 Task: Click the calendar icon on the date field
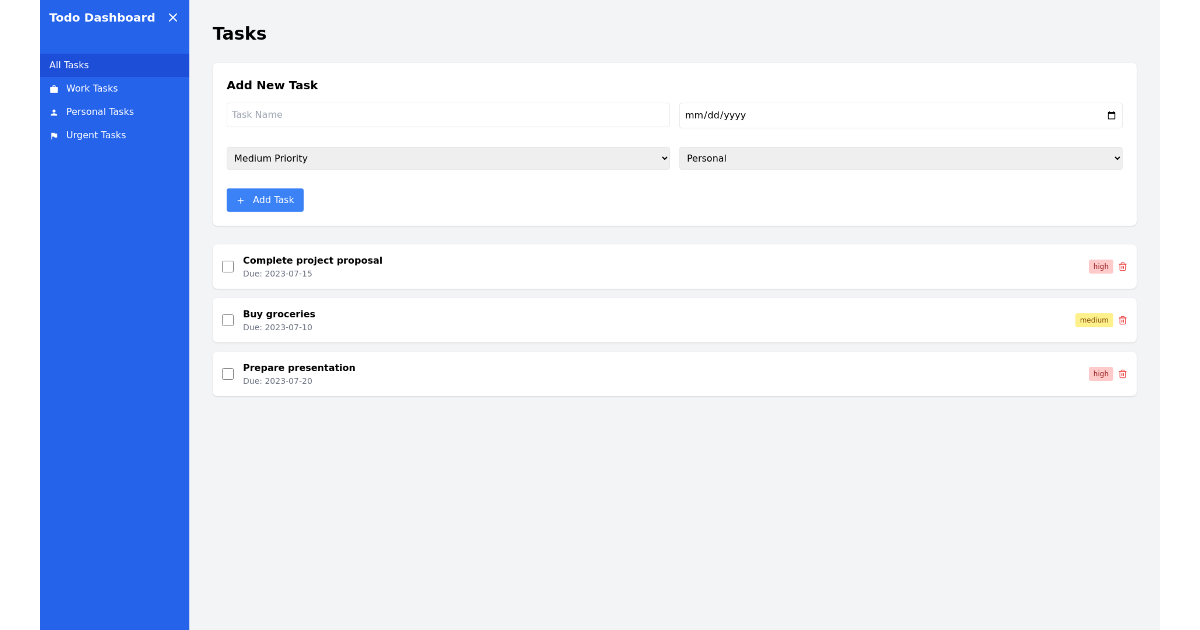(x=1110, y=115)
